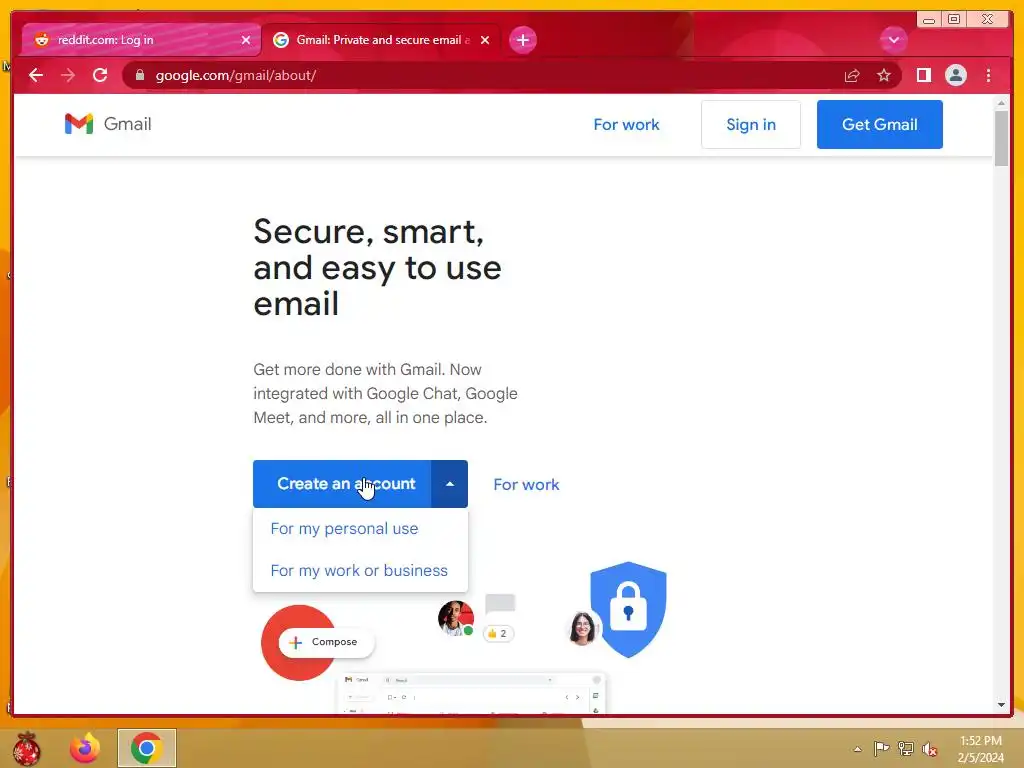Collapse the Create an account dropdown arrow
This screenshot has height=768, width=1024.
(449, 484)
